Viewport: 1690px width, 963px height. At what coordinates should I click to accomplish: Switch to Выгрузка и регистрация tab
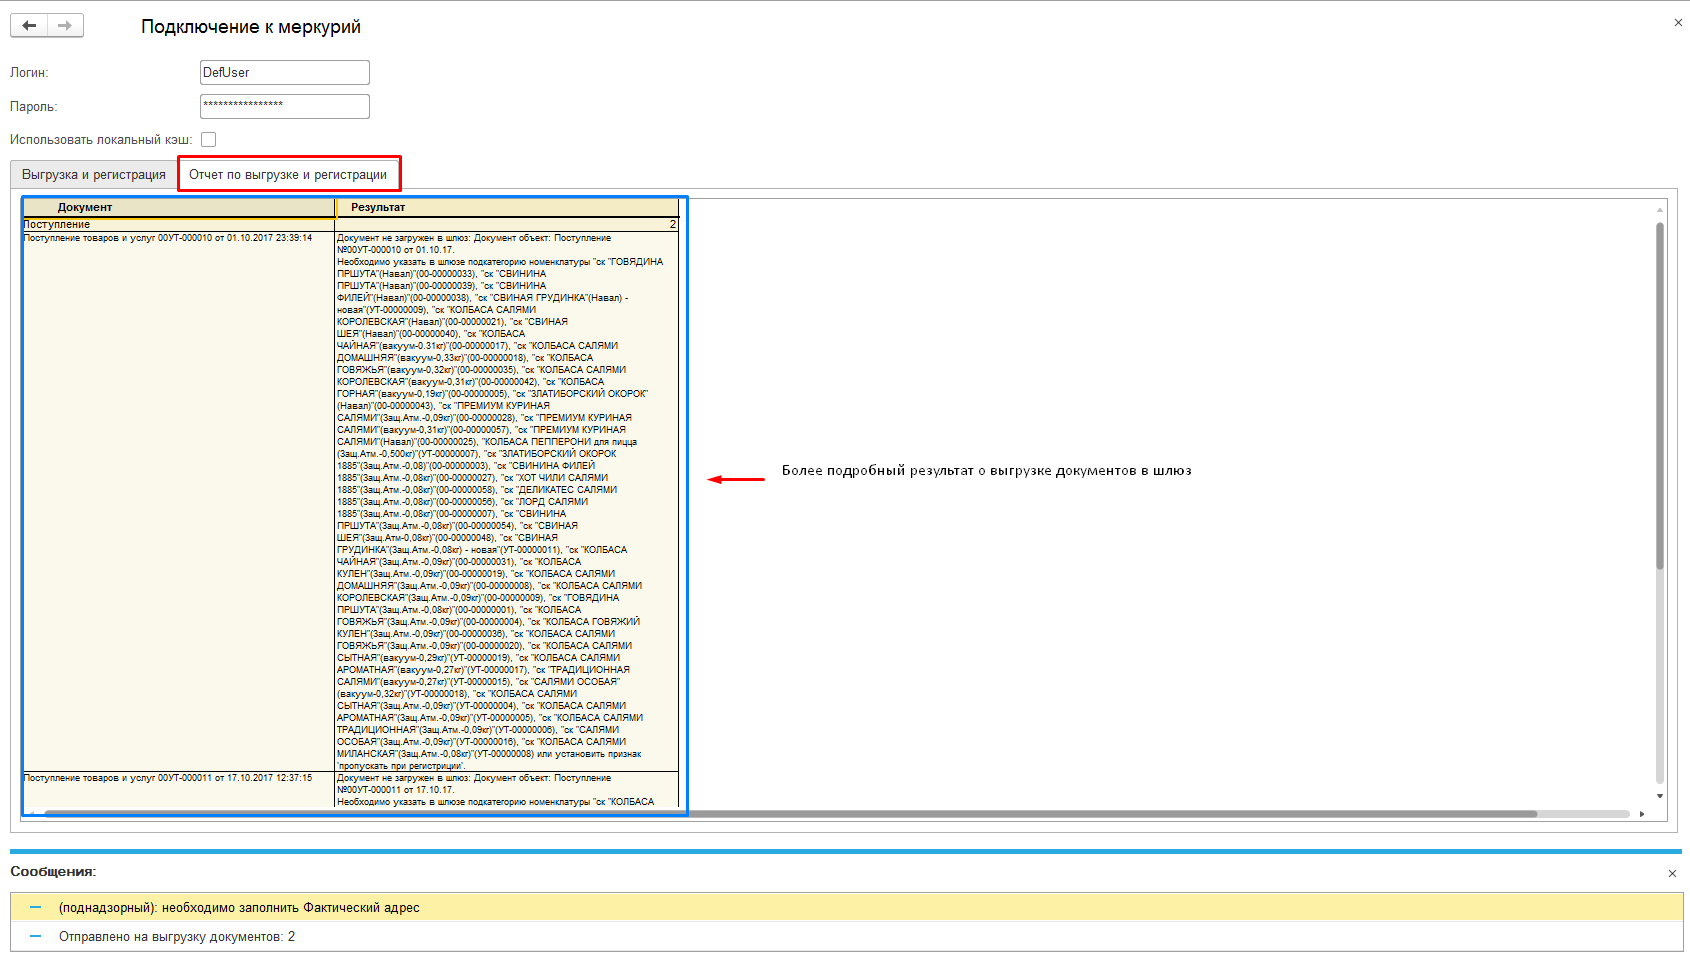[94, 174]
